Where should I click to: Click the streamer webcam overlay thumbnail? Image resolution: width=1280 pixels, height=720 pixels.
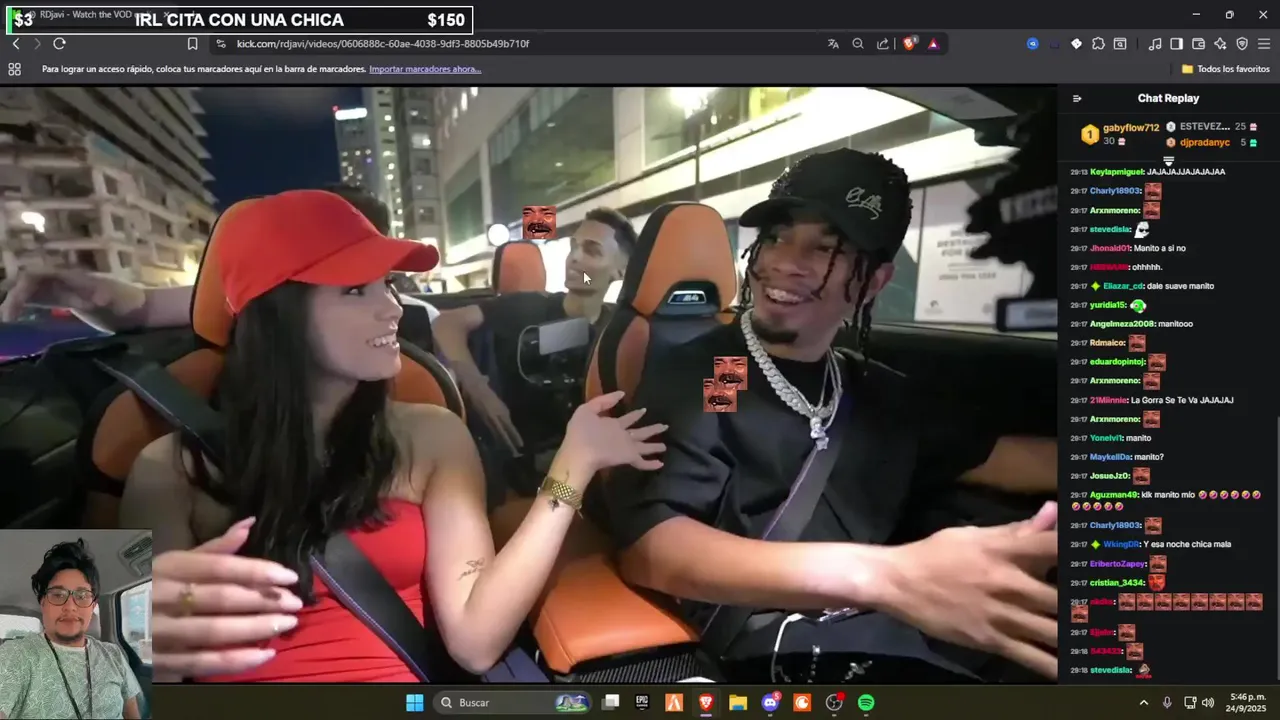coord(75,624)
